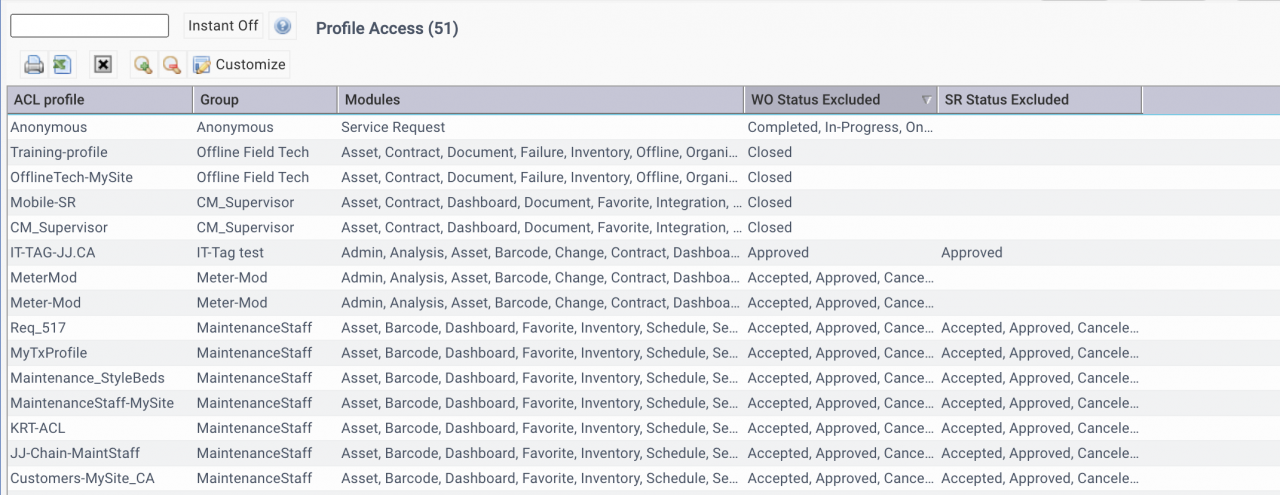1280x495 pixels.
Task: Focus the search text box
Action: (x=89, y=26)
